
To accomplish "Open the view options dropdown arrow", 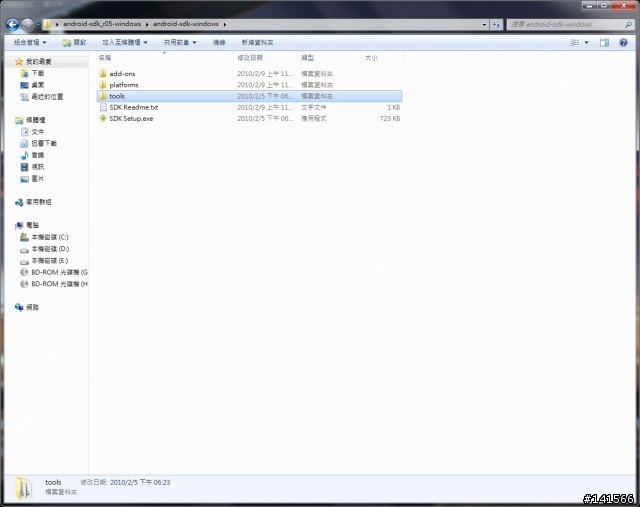I will (587, 42).
